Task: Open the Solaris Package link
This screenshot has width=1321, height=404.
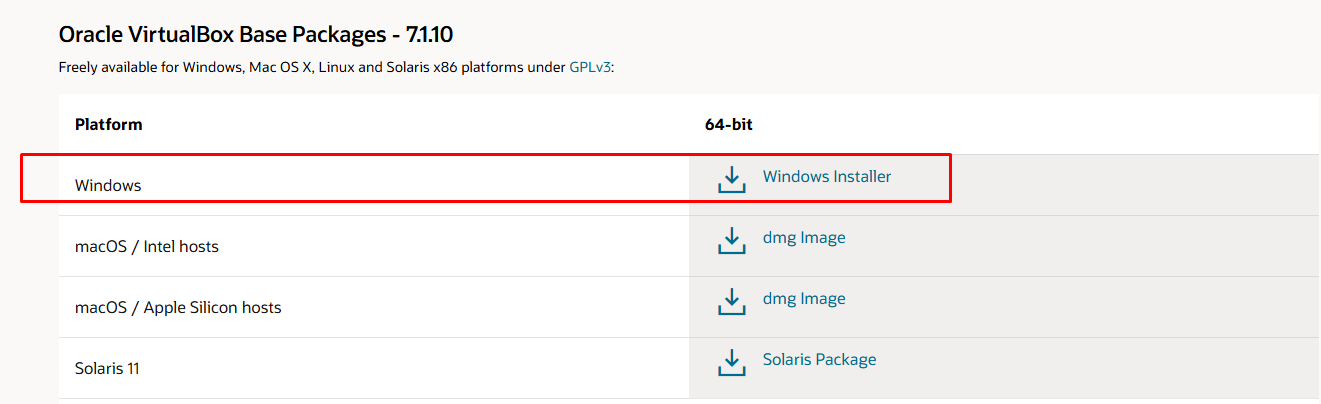Action: pyautogui.click(x=819, y=360)
